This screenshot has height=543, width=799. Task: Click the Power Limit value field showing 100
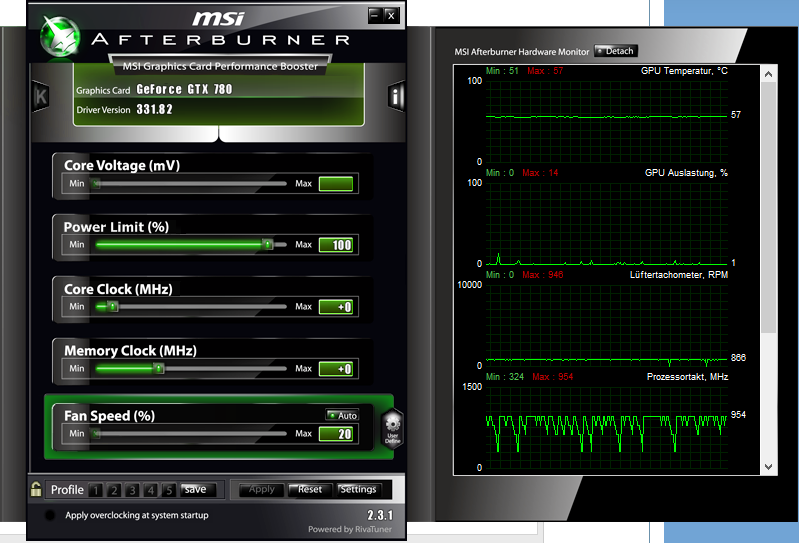point(336,245)
